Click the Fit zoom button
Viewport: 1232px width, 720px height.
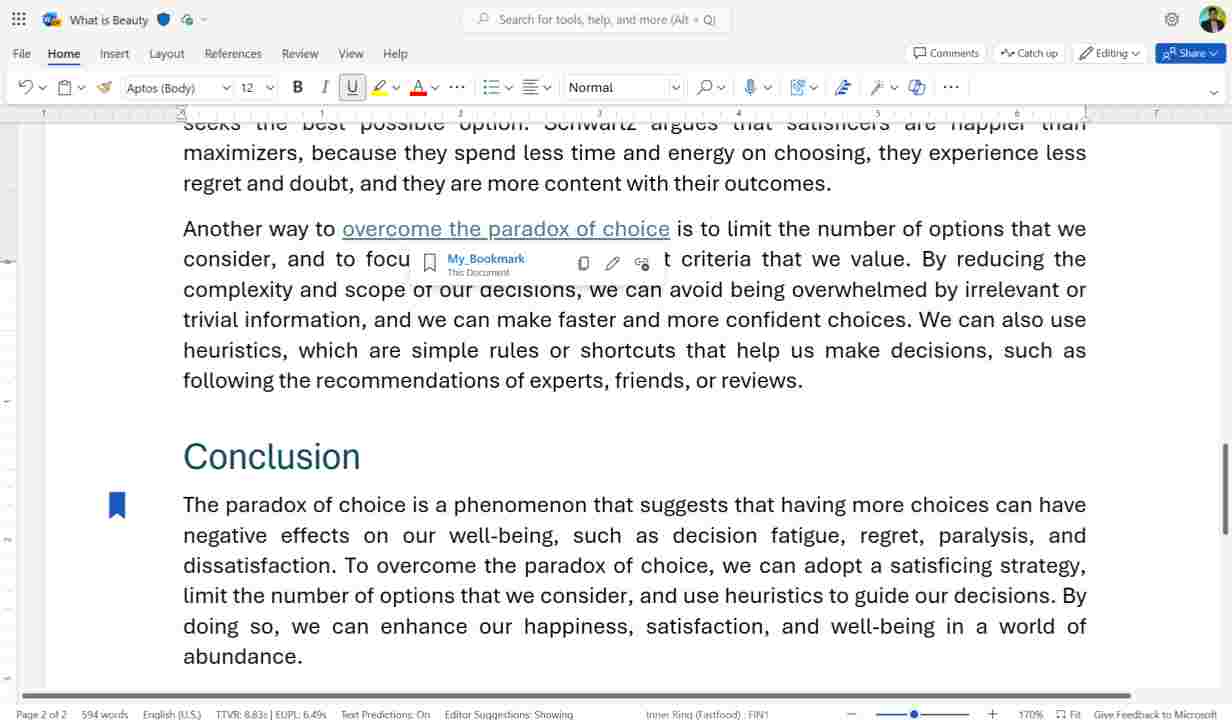1069,714
